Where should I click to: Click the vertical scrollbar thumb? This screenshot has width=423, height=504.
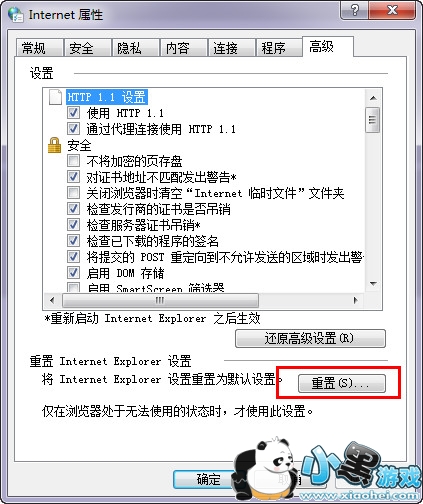373,120
